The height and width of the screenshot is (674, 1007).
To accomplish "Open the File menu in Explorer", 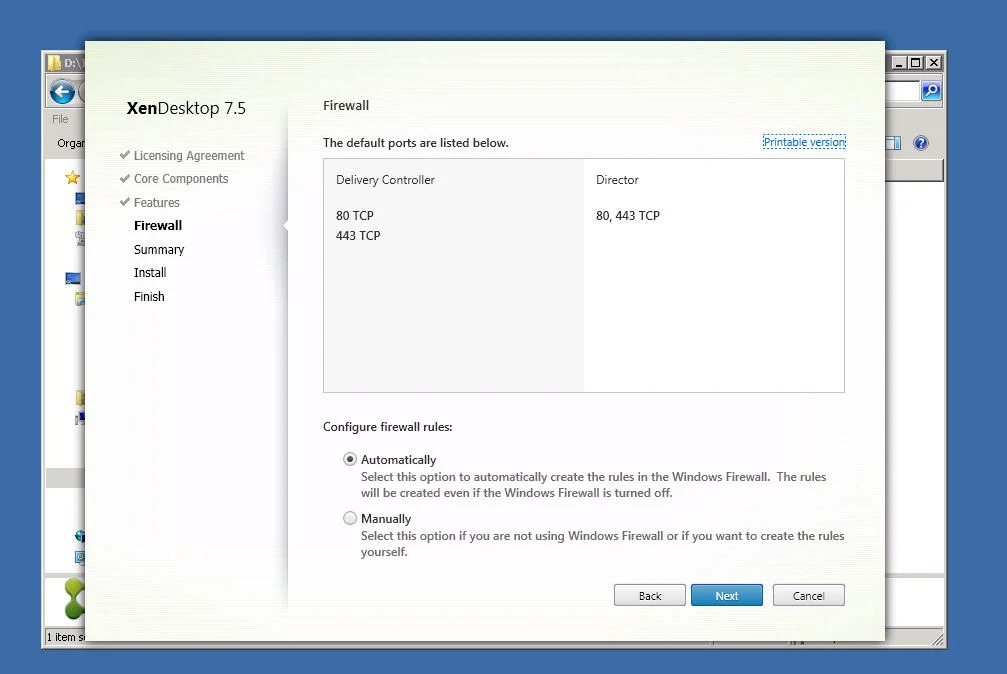I will click(x=60, y=119).
